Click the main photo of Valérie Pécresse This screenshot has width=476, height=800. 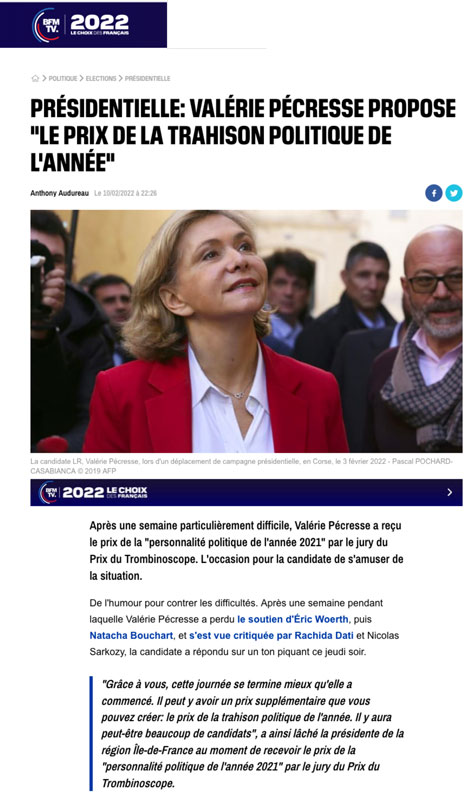pos(246,331)
